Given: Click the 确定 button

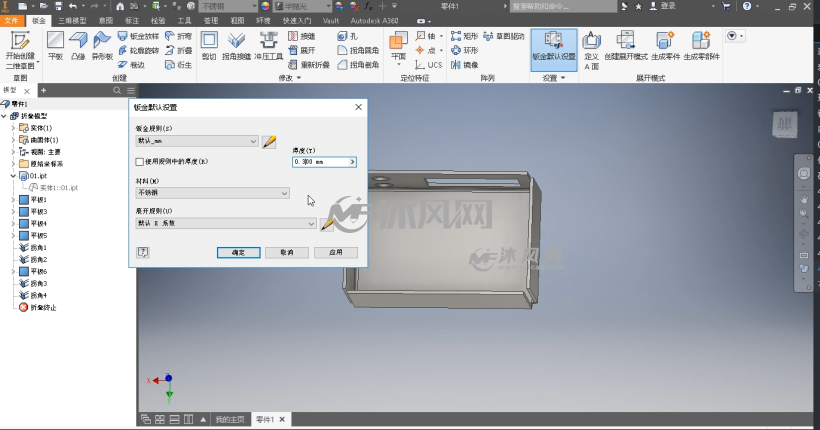Looking at the screenshot, I should click(x=238, y=253).
